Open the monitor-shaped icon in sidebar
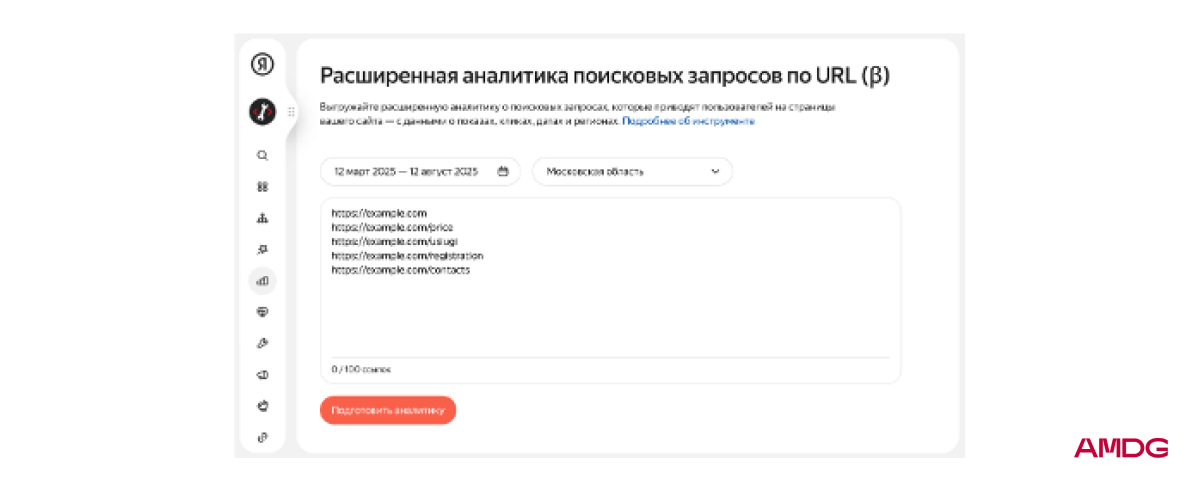The height and width of the screenshot is (490, 1200). click(262, 312)
